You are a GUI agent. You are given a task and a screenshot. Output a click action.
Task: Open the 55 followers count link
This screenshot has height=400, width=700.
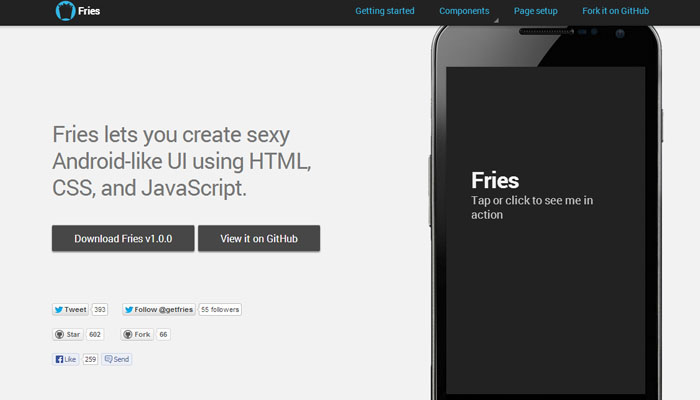(x=220, y=310)
